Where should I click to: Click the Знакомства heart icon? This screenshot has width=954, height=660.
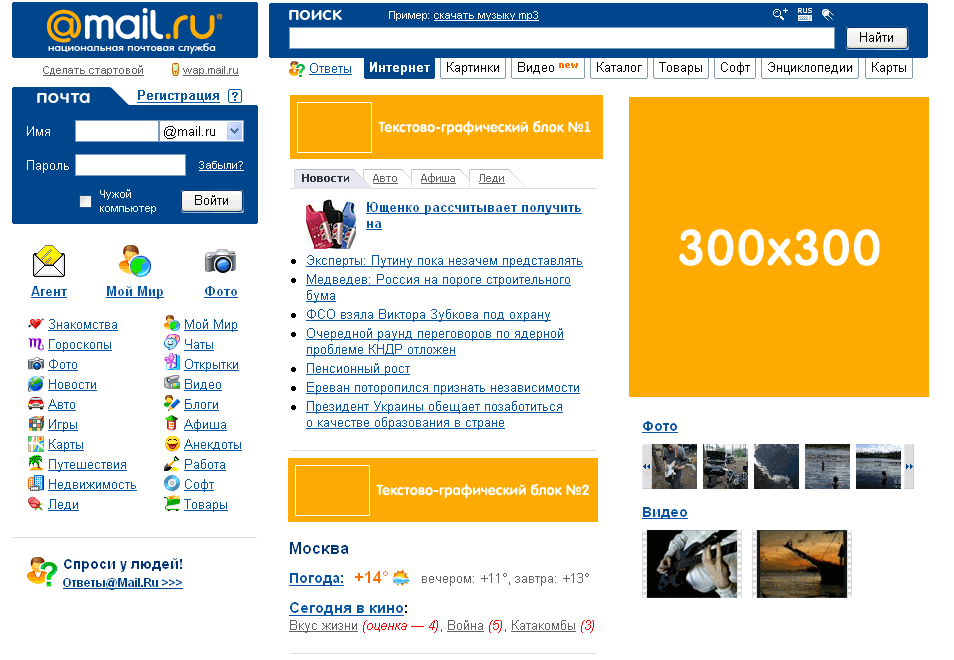pyautogui.click(x=36, y=324)
